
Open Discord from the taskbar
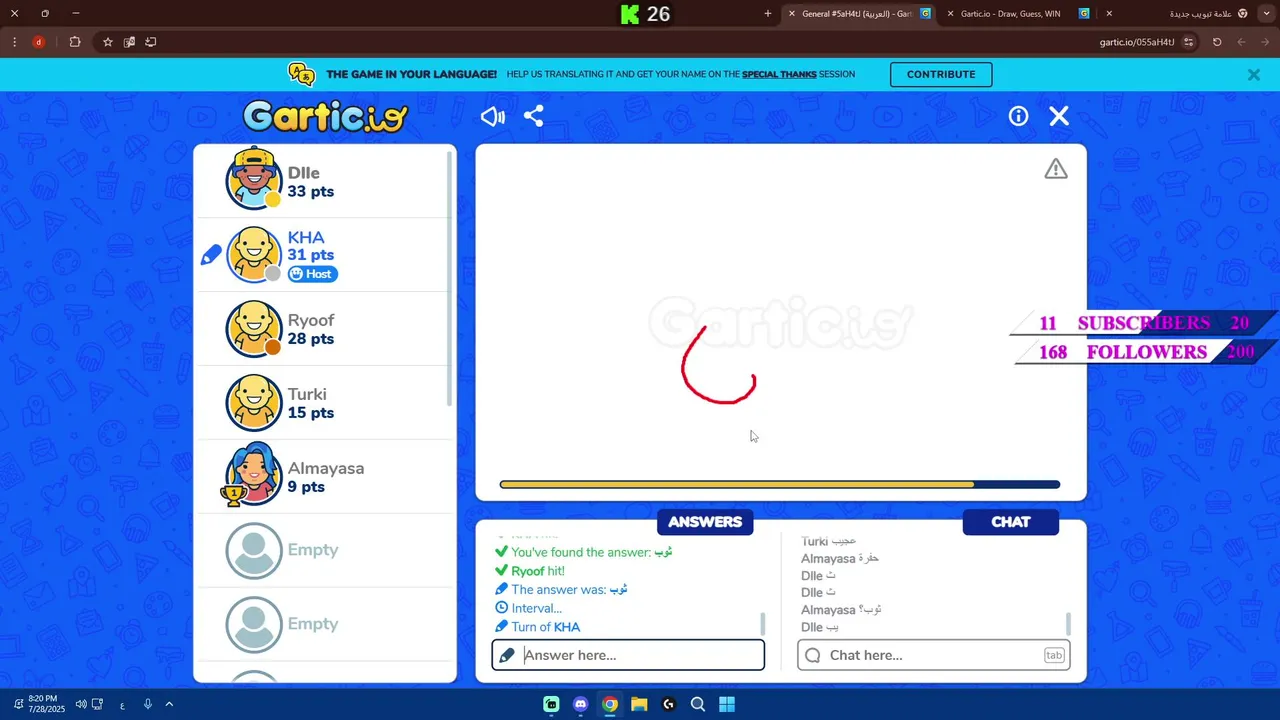[x=580, y=704]
